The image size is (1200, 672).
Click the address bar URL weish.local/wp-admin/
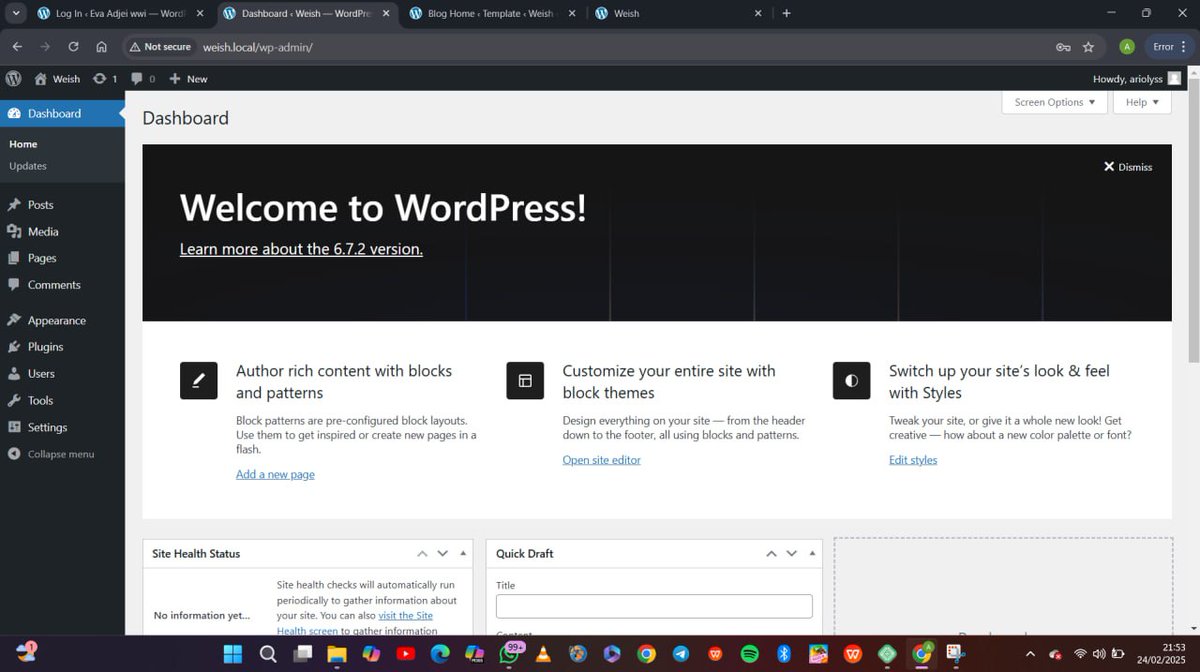(x=258, y=47)
